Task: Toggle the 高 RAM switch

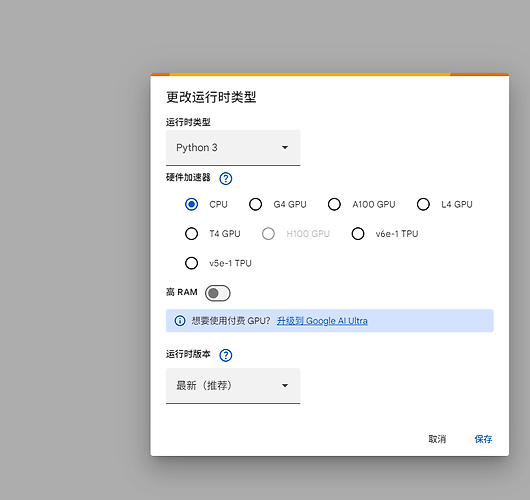Action: click(x=218, y=293)
